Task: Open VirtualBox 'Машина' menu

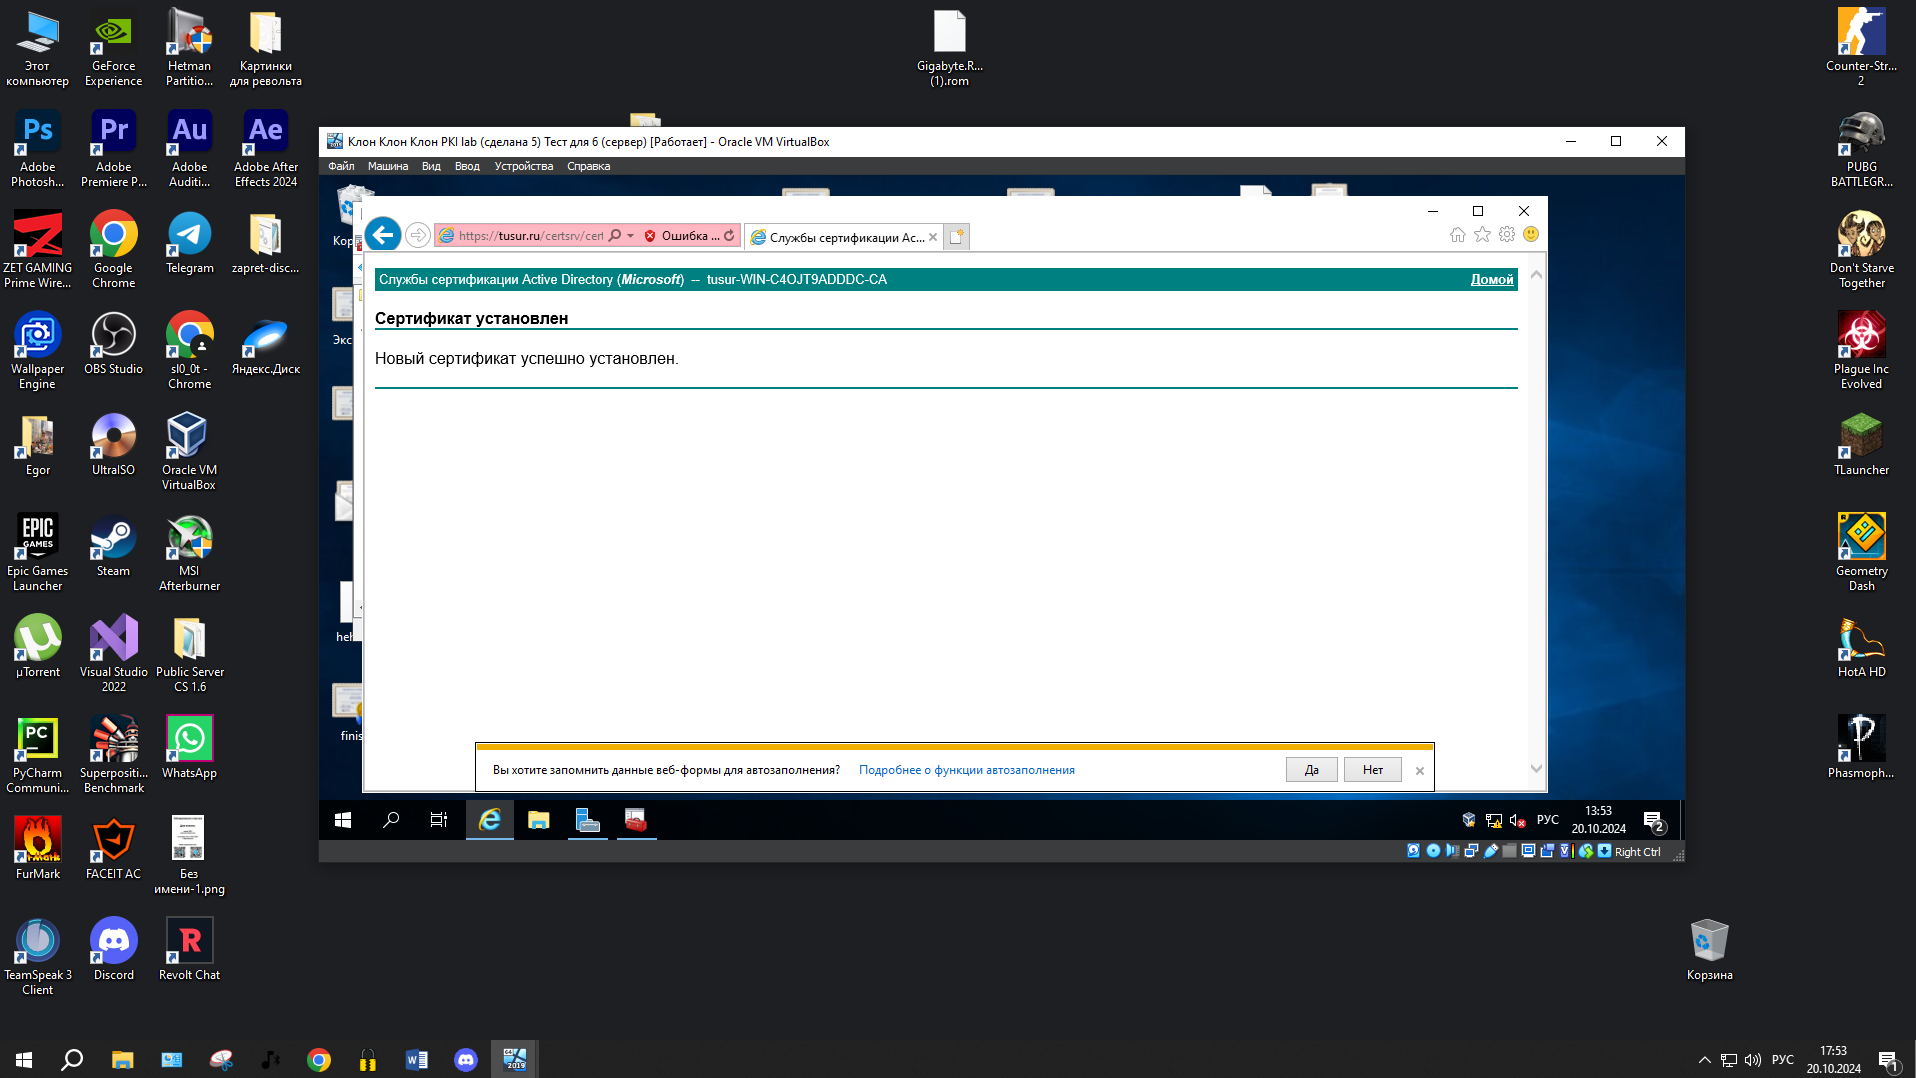Action: [x=387, y=166]
